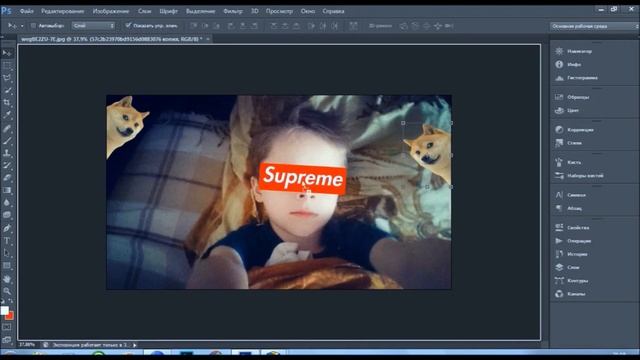Open the Операции actions panel
The width and height of the screenshot is (640, 360).
(x=573, y=241)
